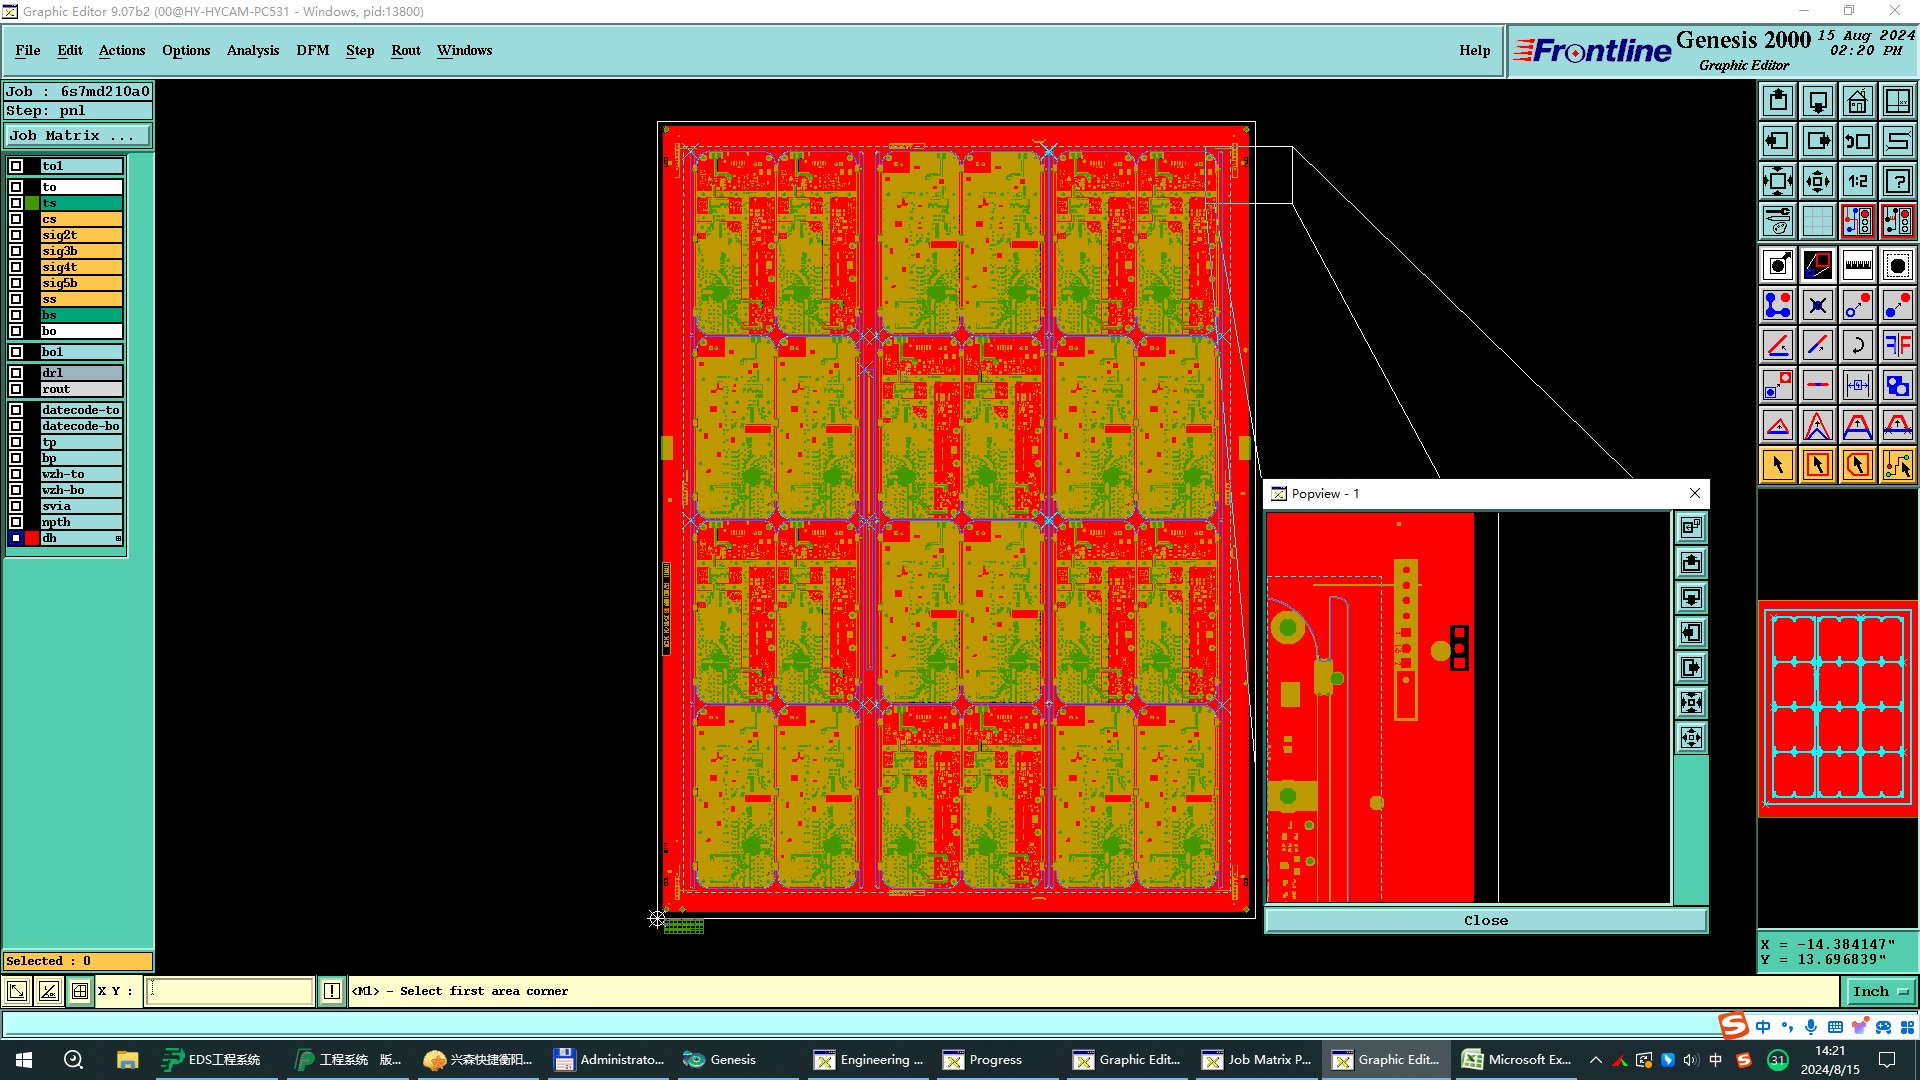Click the red dh layer color swatch
Image resolution: width=1920 pixels, height=1080 pixels.
pos(32,538)
